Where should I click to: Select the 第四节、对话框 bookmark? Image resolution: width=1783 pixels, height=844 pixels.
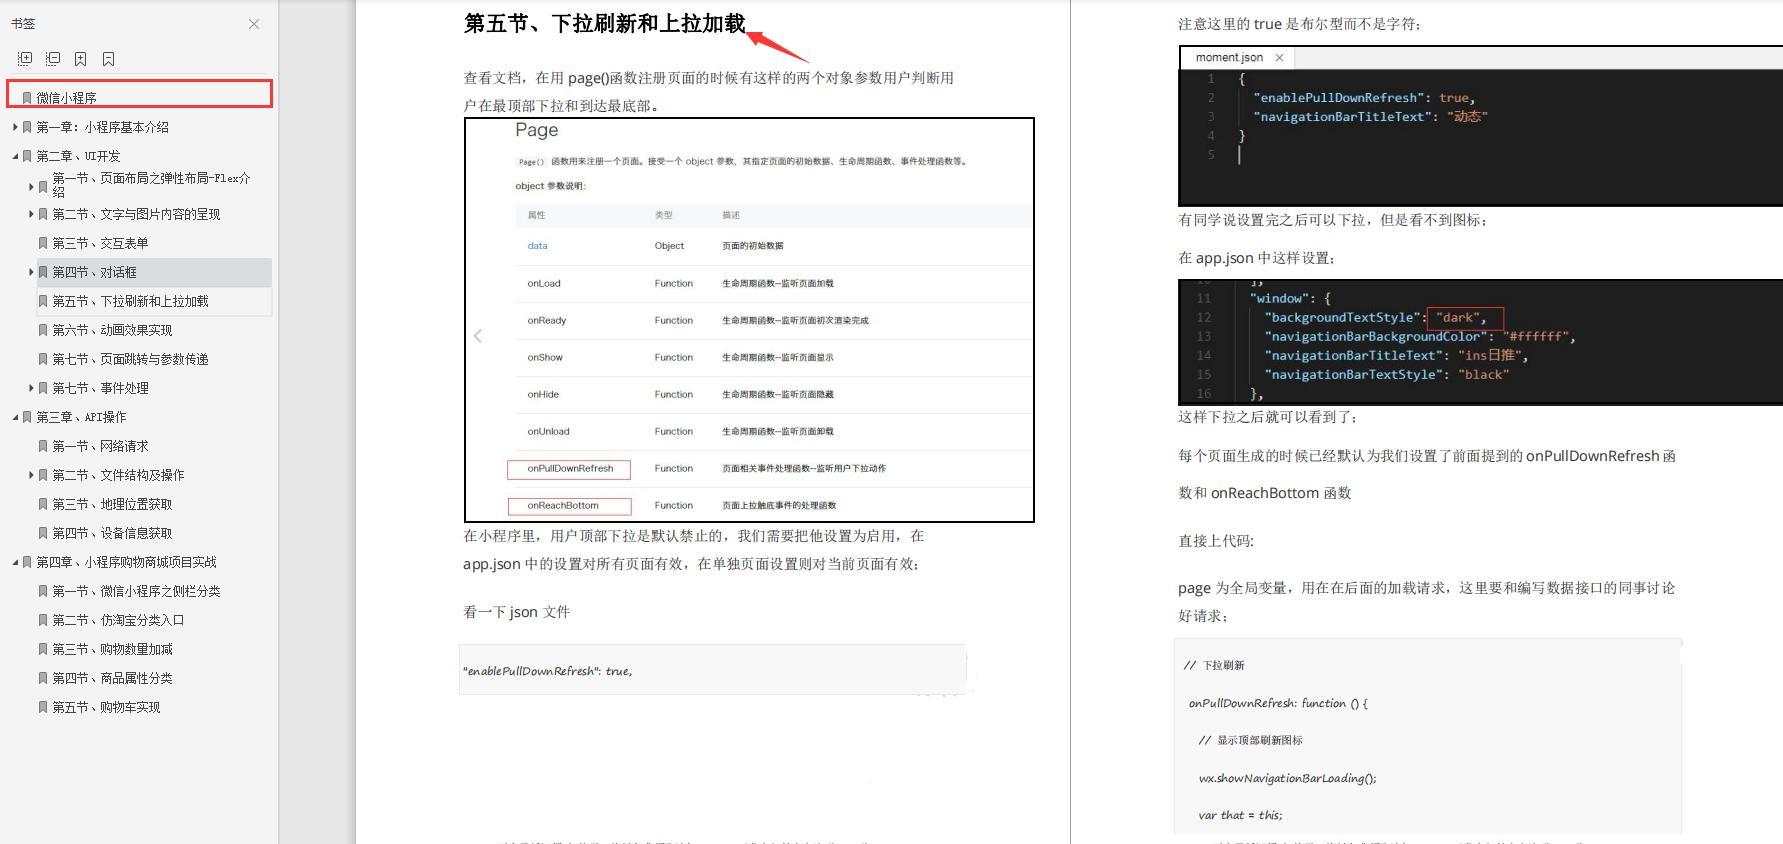coord(95,272)
